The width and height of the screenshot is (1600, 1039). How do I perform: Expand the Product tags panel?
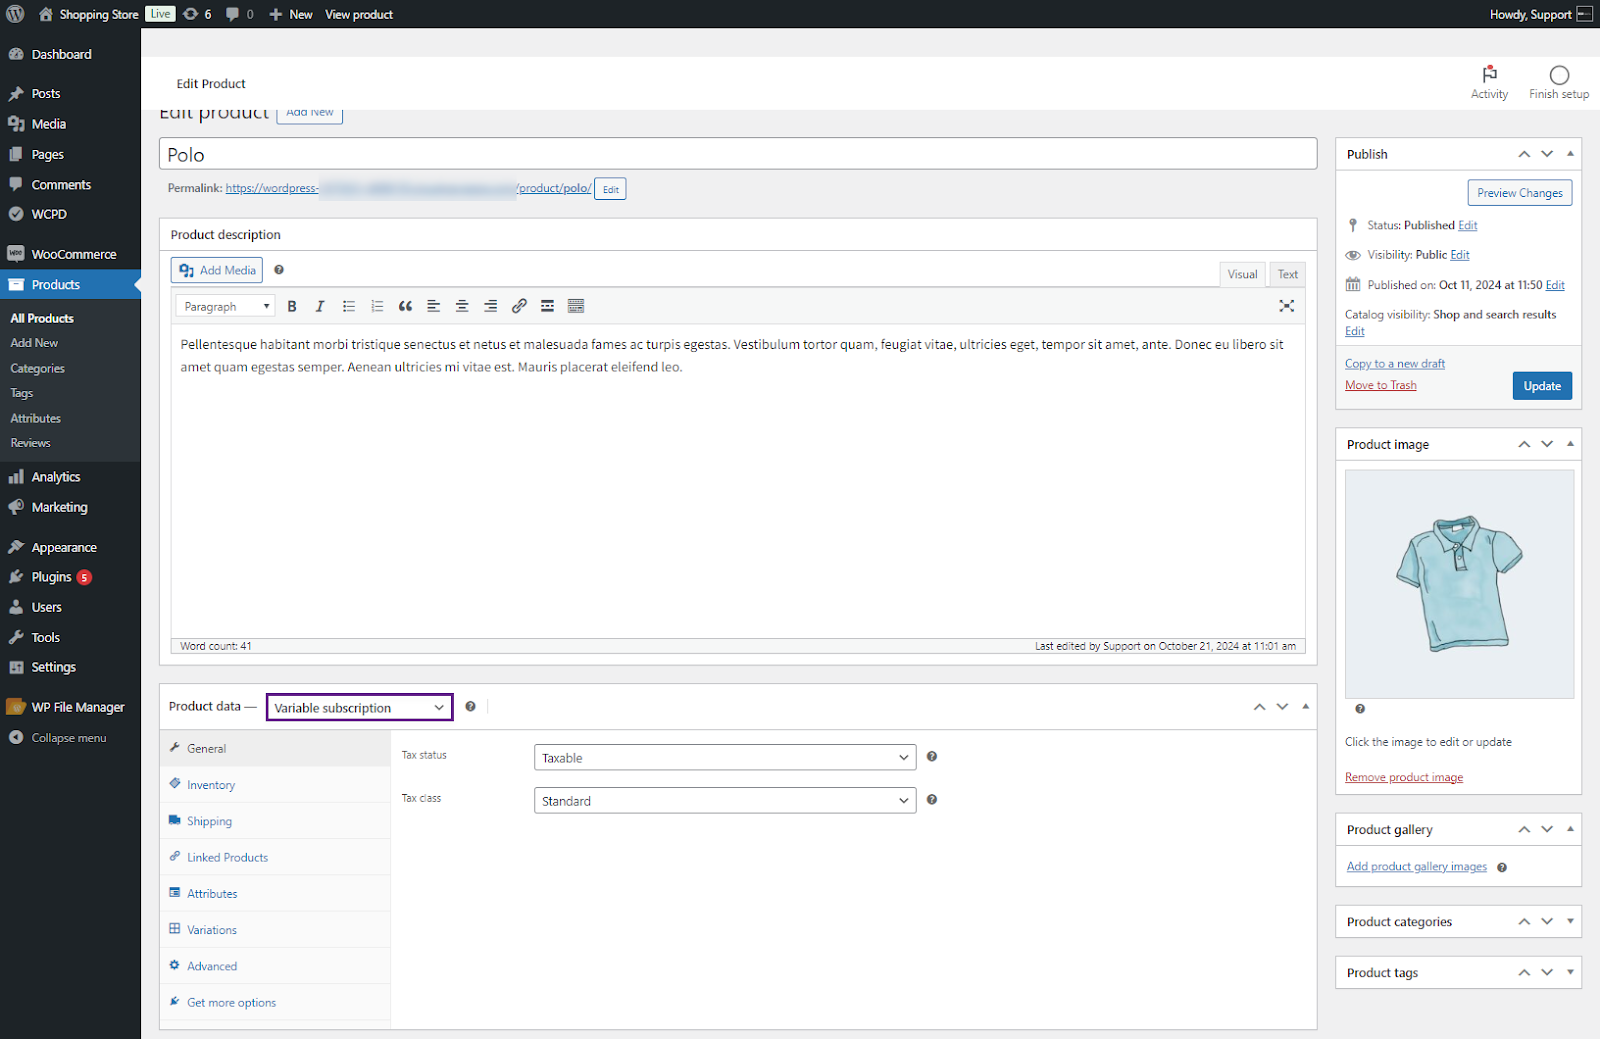[x=1570, y=972]
